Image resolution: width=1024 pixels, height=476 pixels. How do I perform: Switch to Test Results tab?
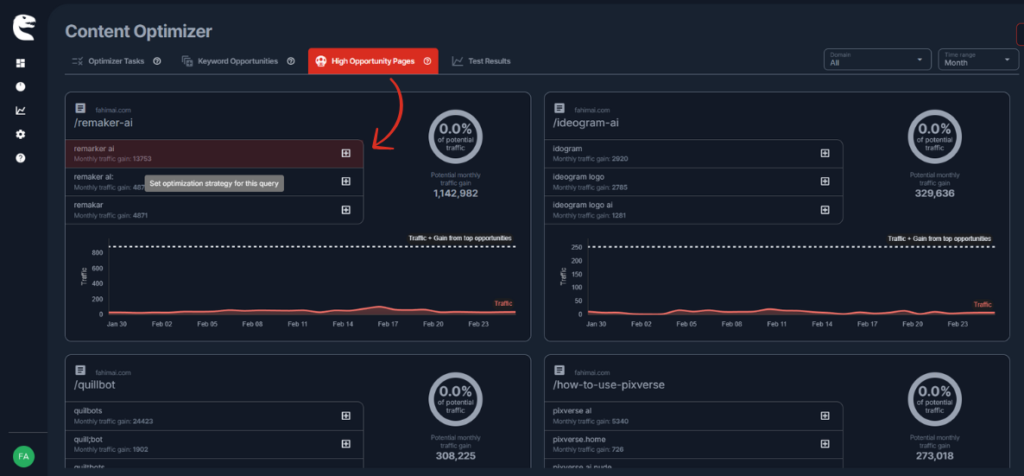coord(481,61)
